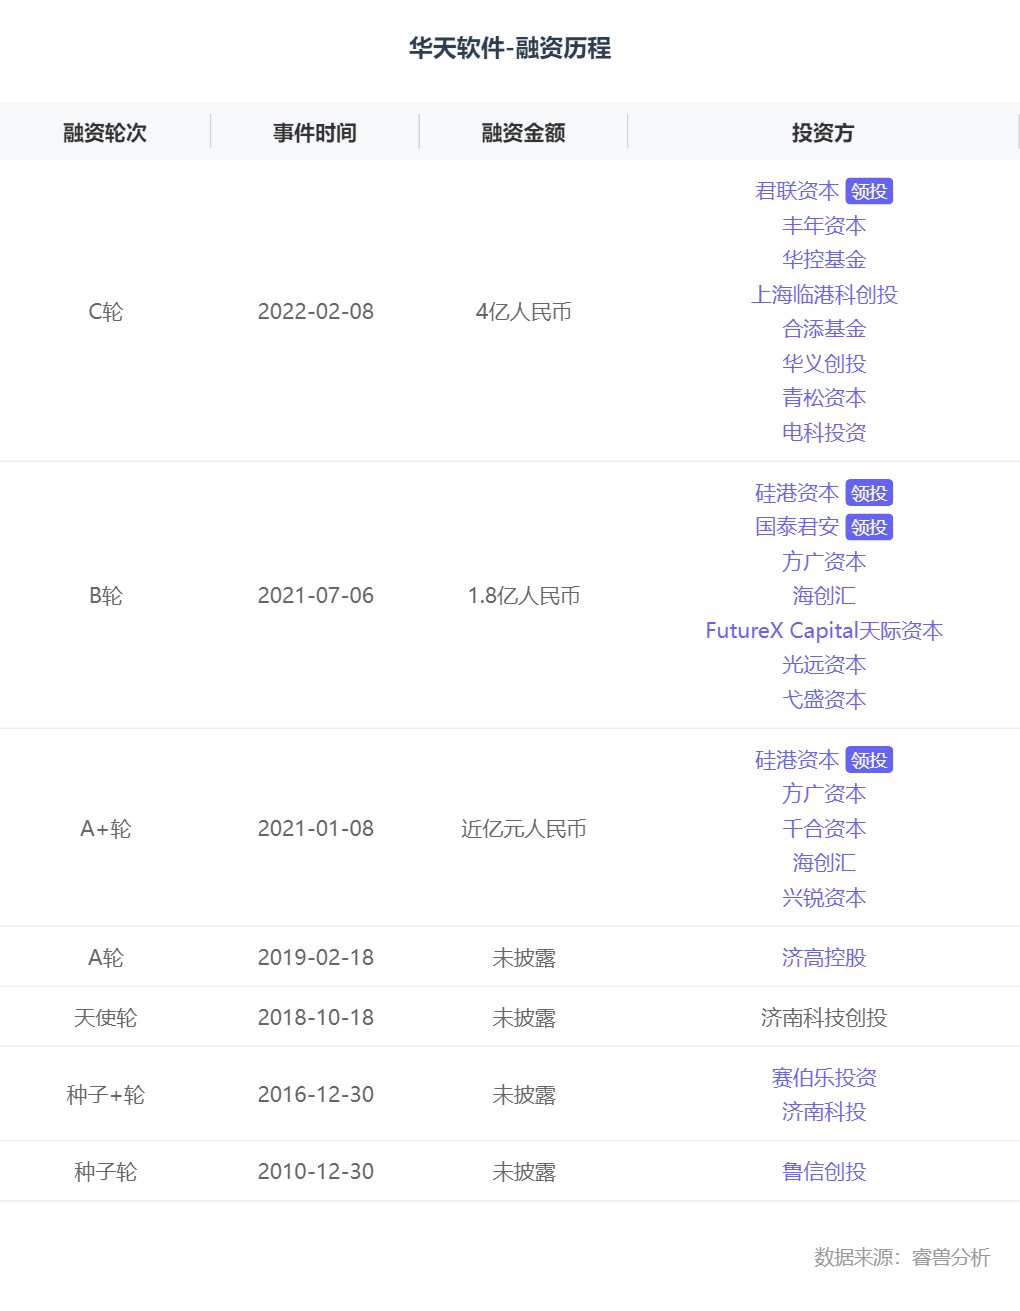Open 海创汇 in the B轮 row
This screenshot has height=1311, width=1020.
coord(824,596)
